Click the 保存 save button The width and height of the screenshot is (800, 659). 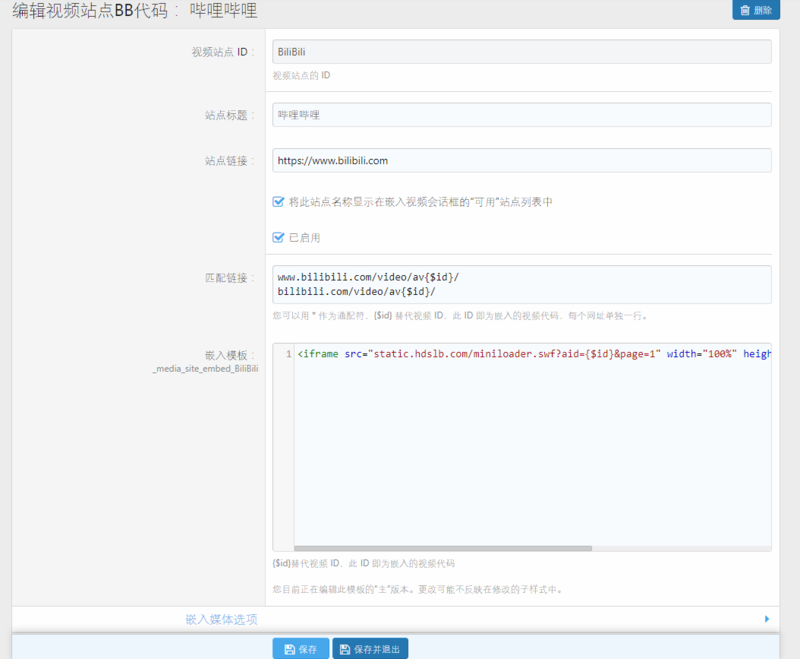click(301, 649)
